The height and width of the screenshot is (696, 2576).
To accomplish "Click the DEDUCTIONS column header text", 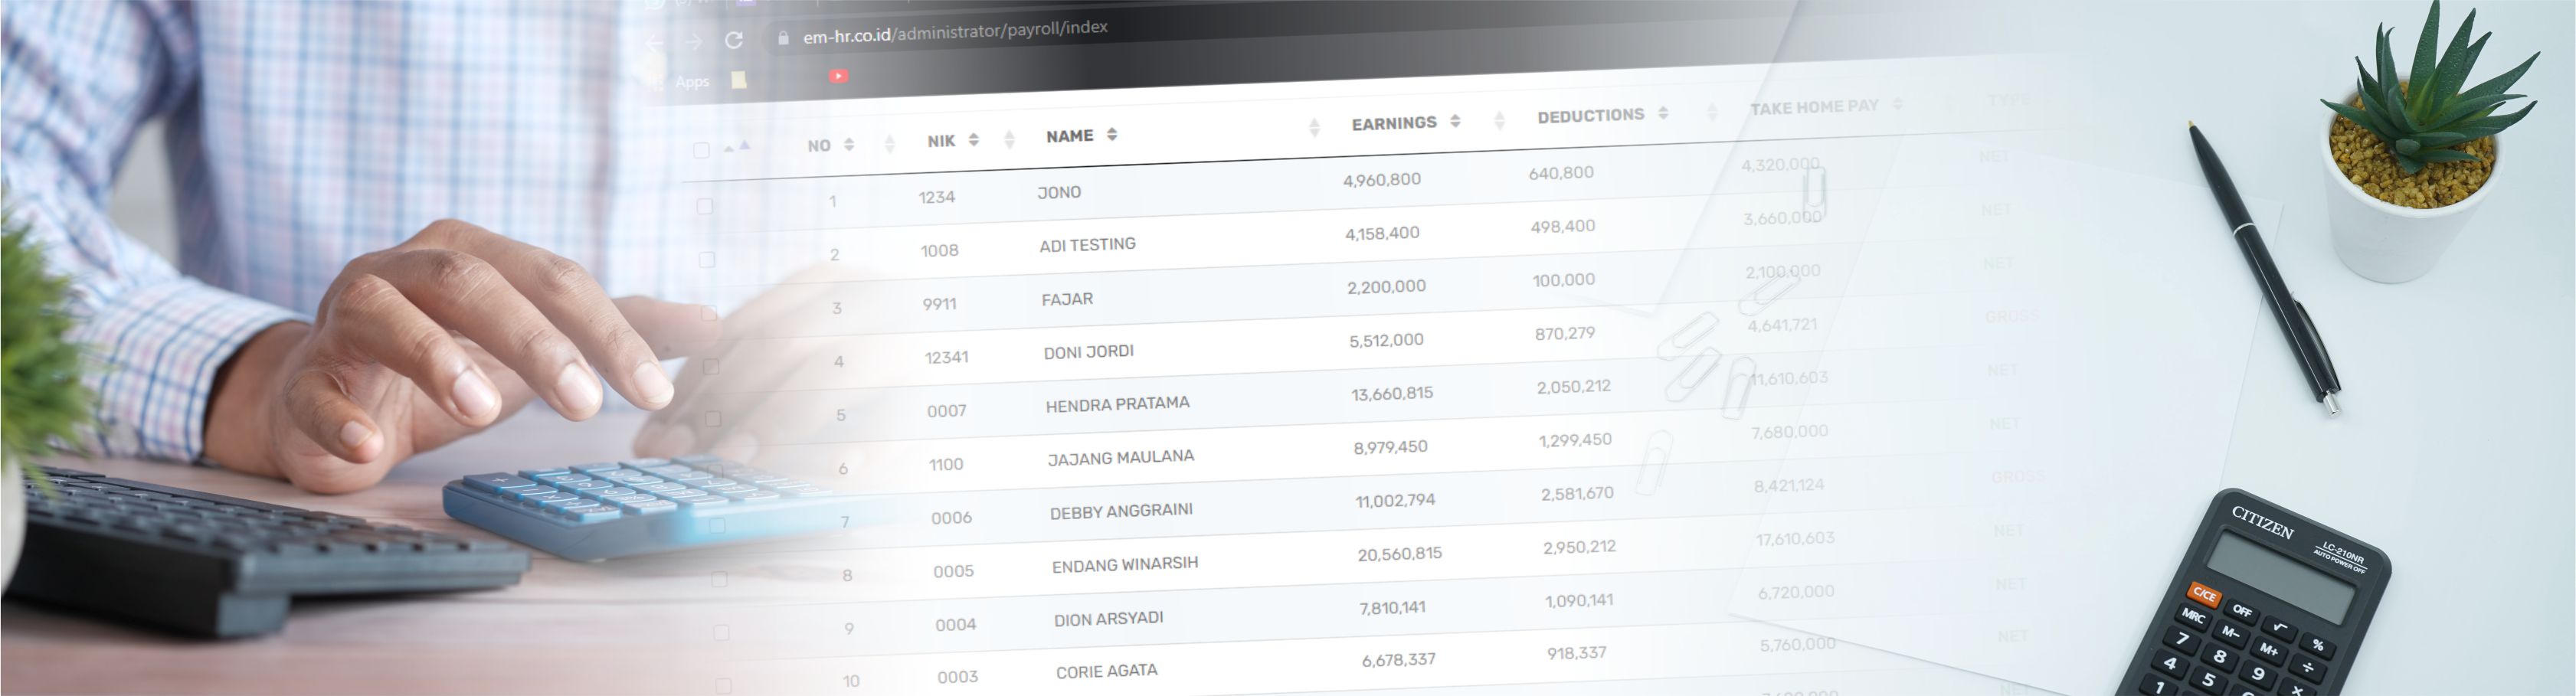I will (x=1591, y=116).
